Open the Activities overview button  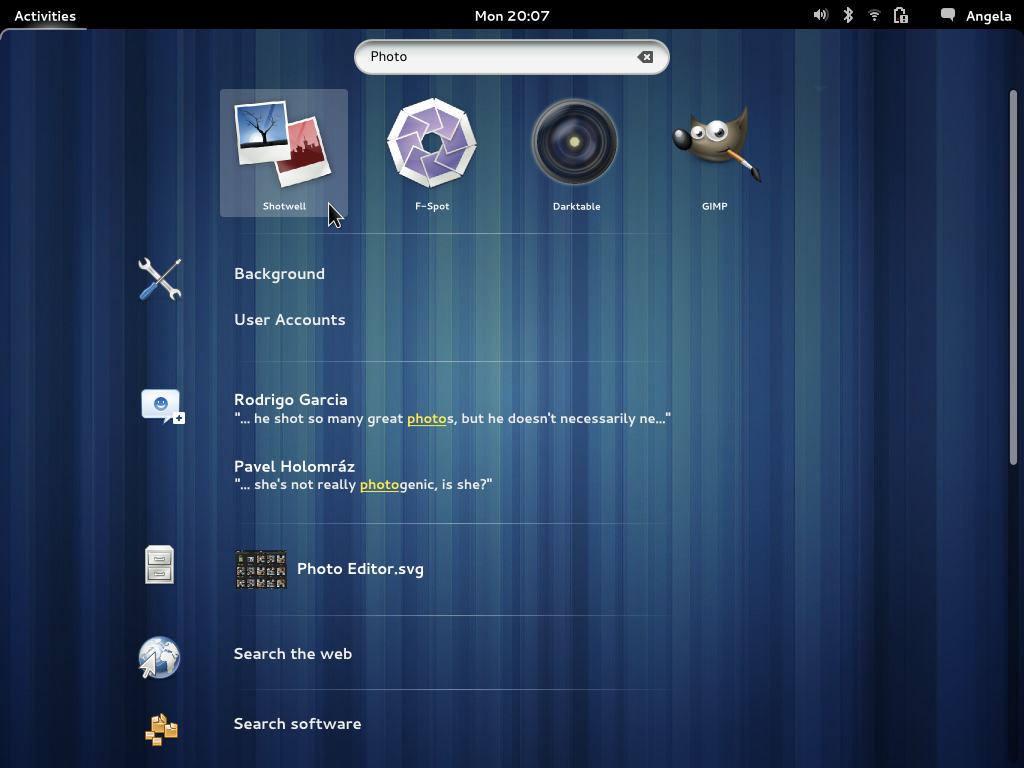tap(45, 16)
